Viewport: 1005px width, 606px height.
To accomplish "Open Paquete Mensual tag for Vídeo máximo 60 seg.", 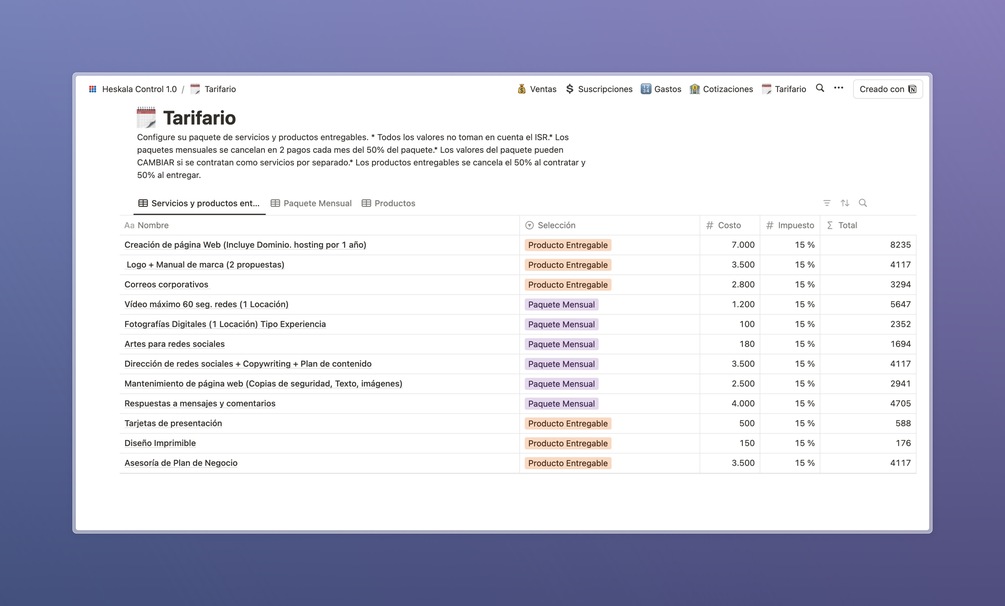I will pos(561,305).
